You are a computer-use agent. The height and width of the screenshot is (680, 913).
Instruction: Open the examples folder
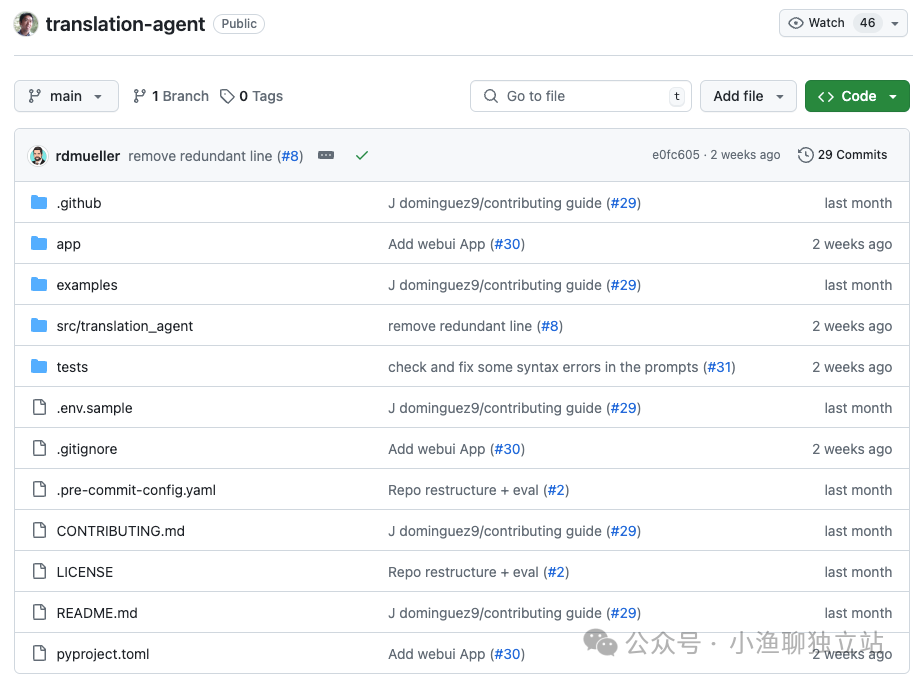click(x=87, y=285)
